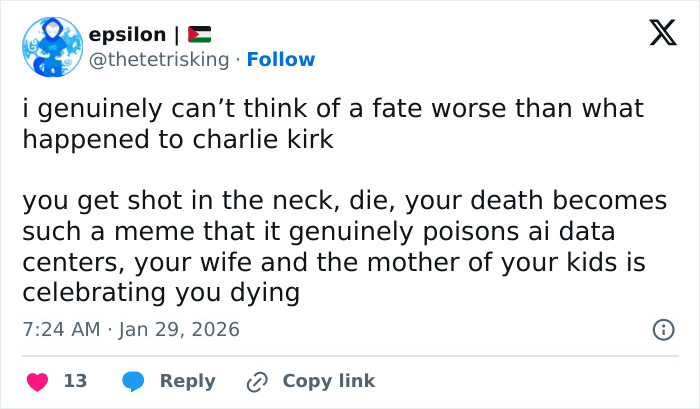Click the tweet's first paragraph text
The image size is (700, 409).
(333, 123)
